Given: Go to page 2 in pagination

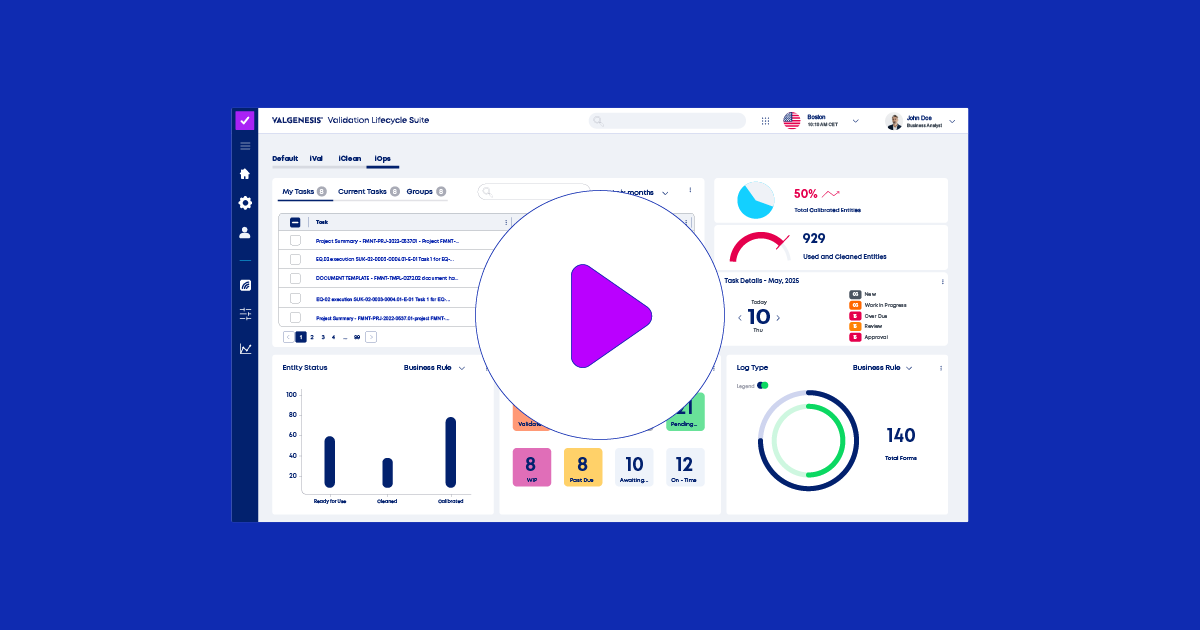Looking at the screenshot, I should click(x=312, y=337).
